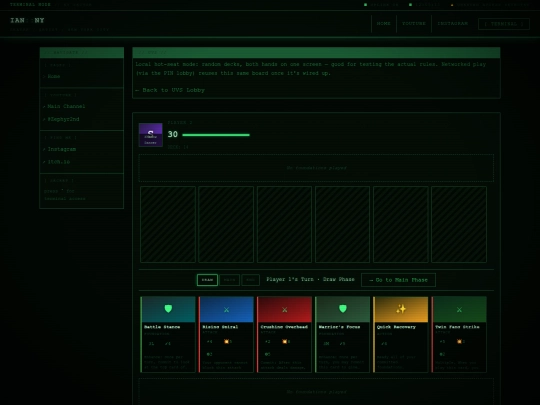Go back to UVS Lobby
This screenshot has width=540, height=405.
[170, 90]
